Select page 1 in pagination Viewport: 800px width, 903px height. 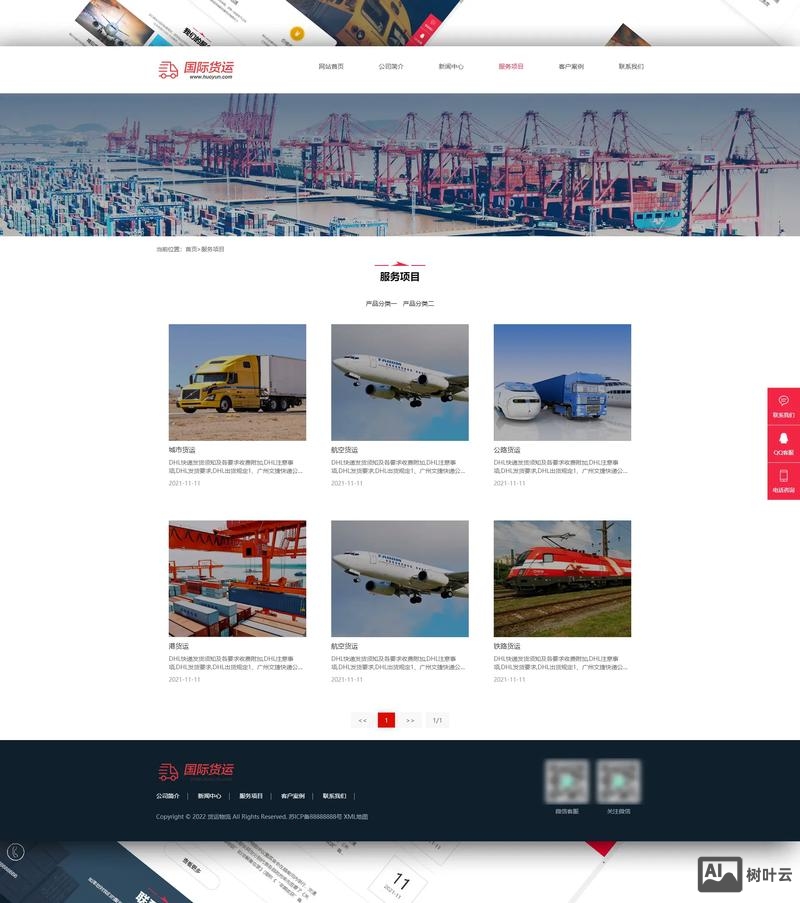click(386, 720)
